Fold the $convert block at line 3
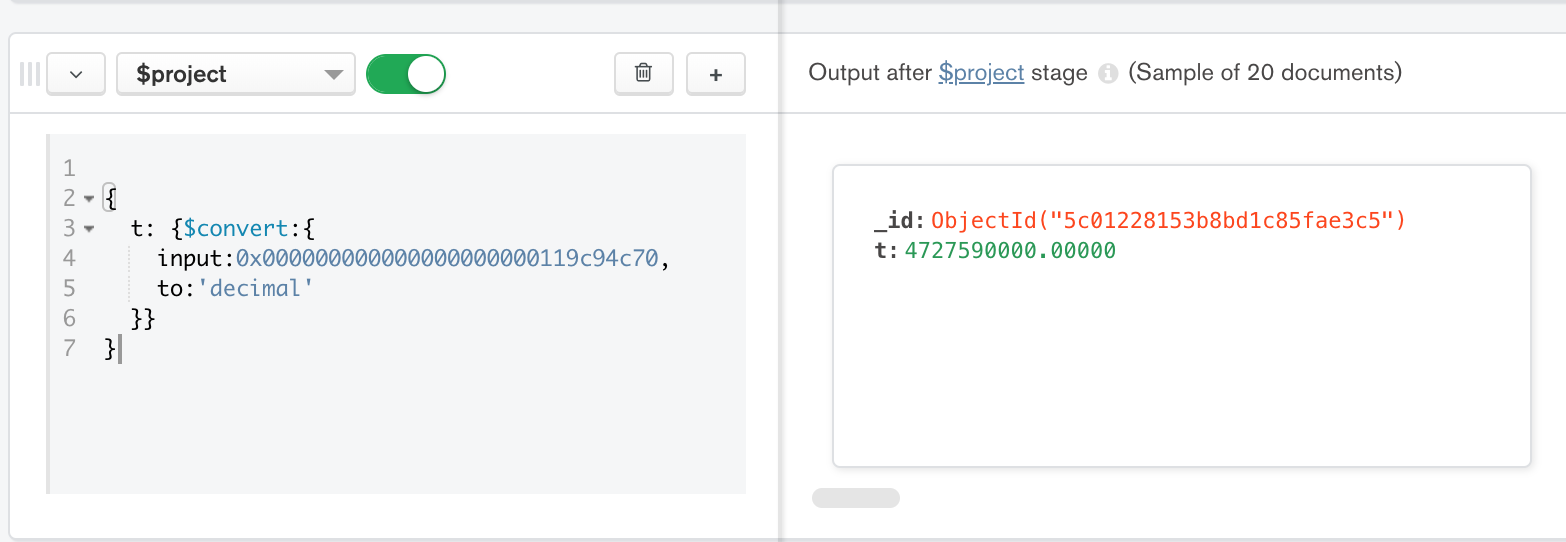Viewport: 1566px width, 542px height. (x=89, y=229)
